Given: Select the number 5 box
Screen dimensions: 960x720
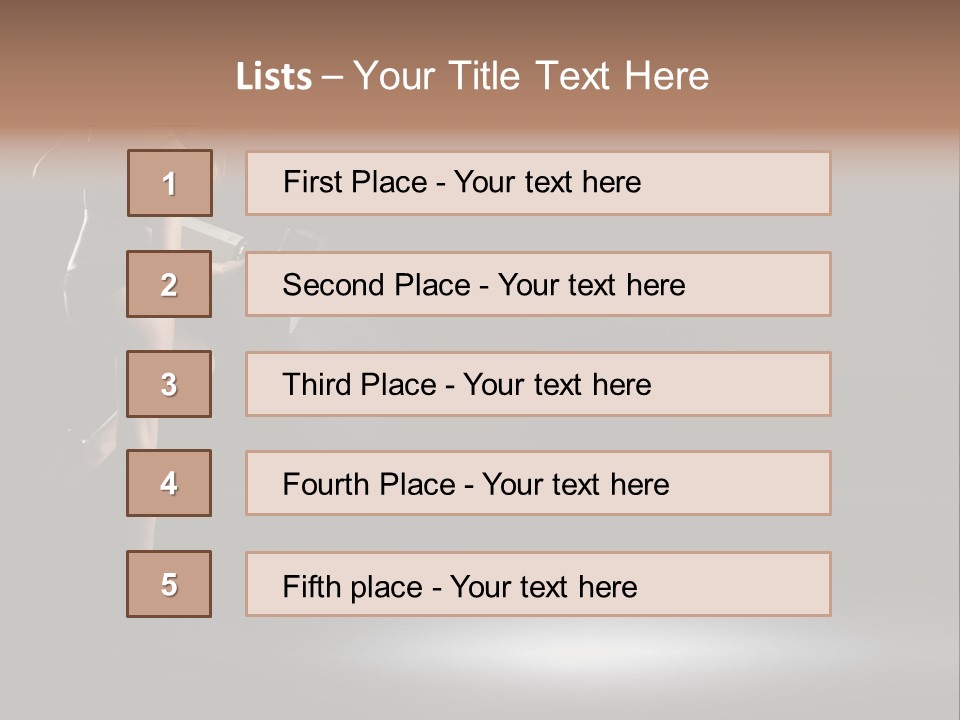Looking at the screenshot, I should [x=169, y=584].
